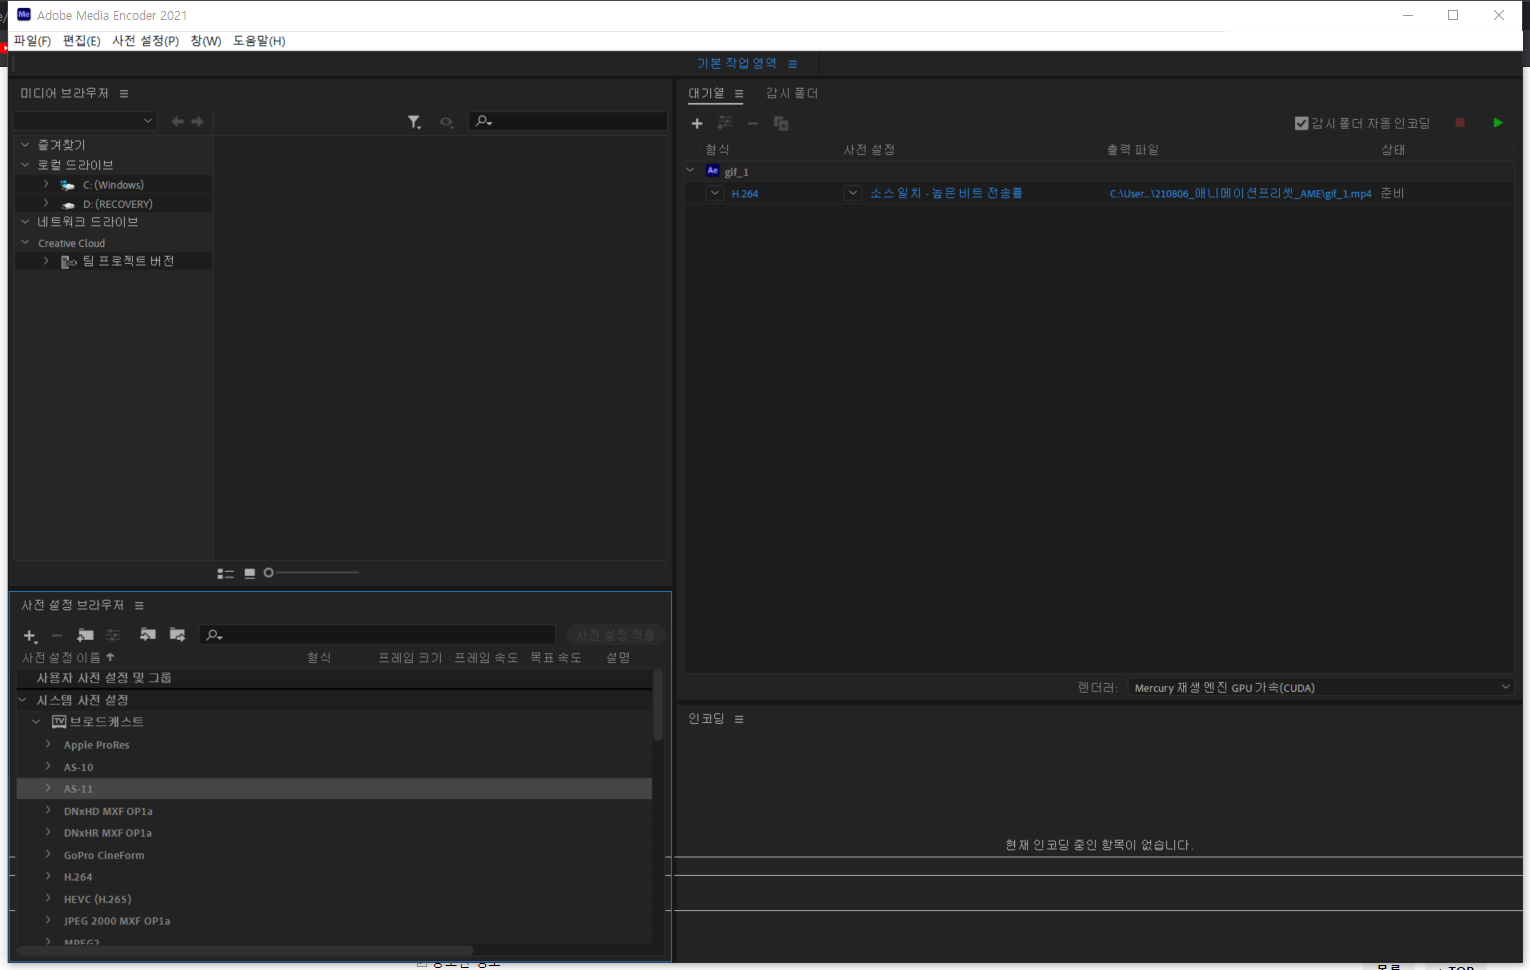This screenshot has height=970, width=1530.
Task: Click the Duplicate icon in the queue toolbar
Action: click(781, 123)
